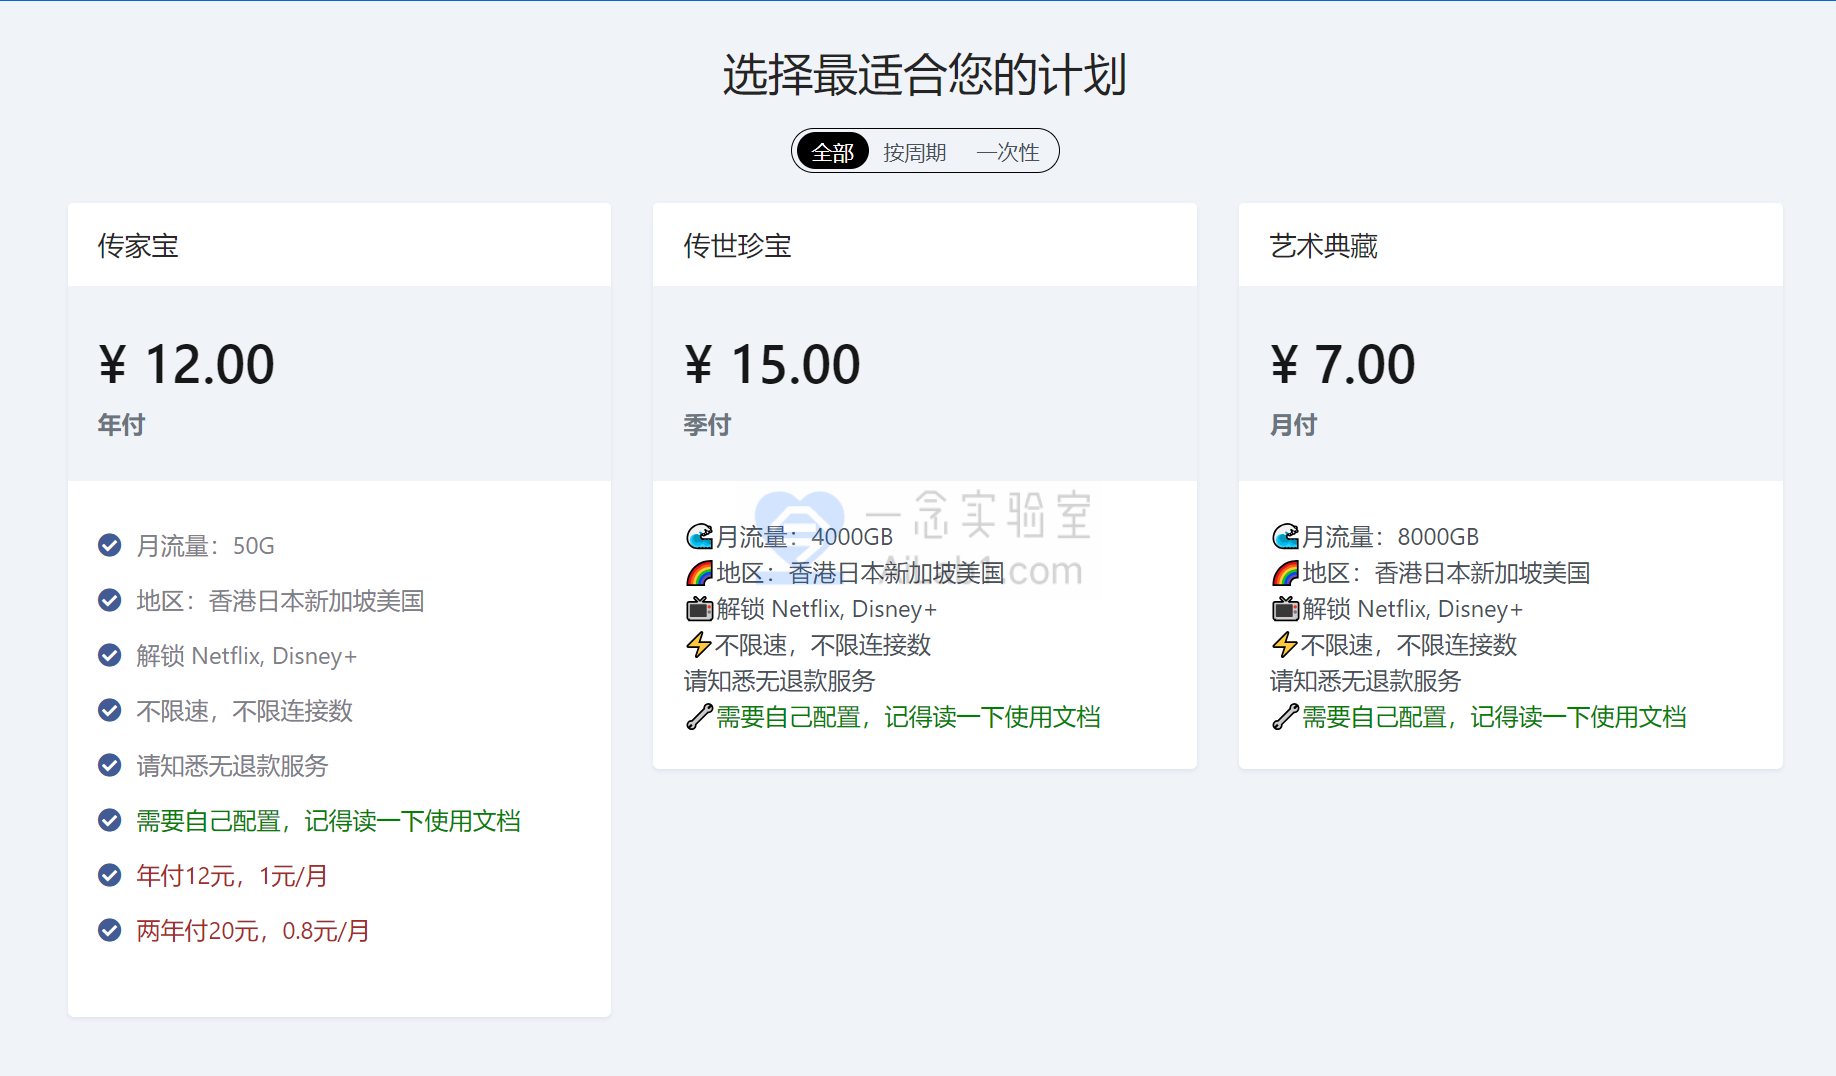Select the 全部 filter tab

[832, 152]
